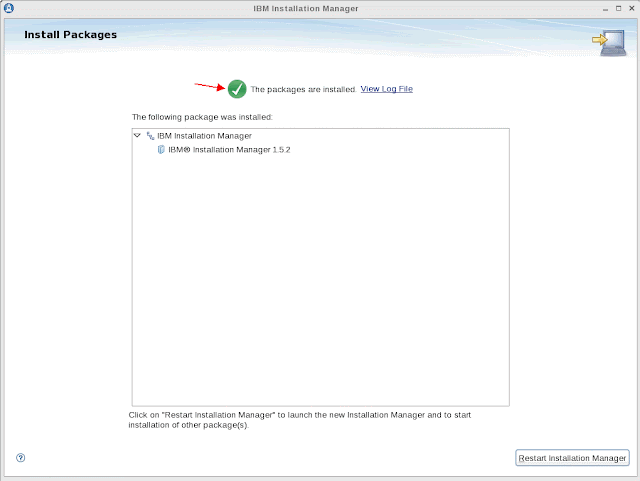Open the help question mark icon
The height and width of the screenshot is (481, 640).
20,457
